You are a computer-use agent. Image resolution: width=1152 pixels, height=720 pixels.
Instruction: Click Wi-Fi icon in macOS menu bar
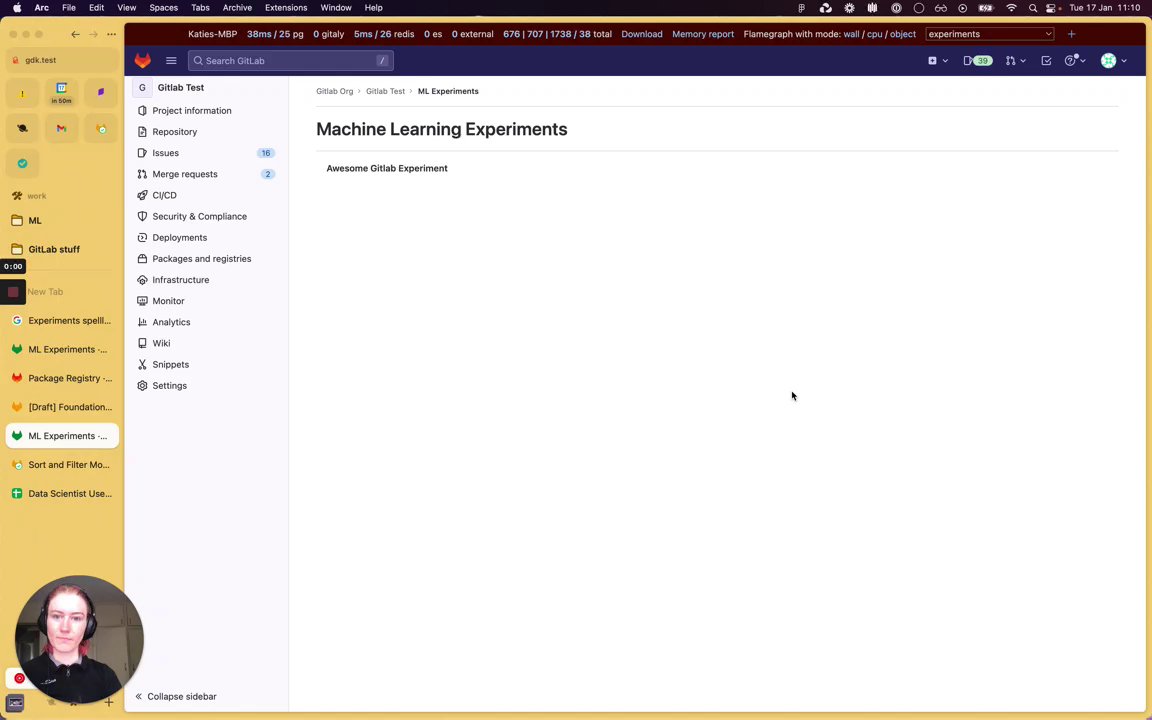(x=1012, y=7)
